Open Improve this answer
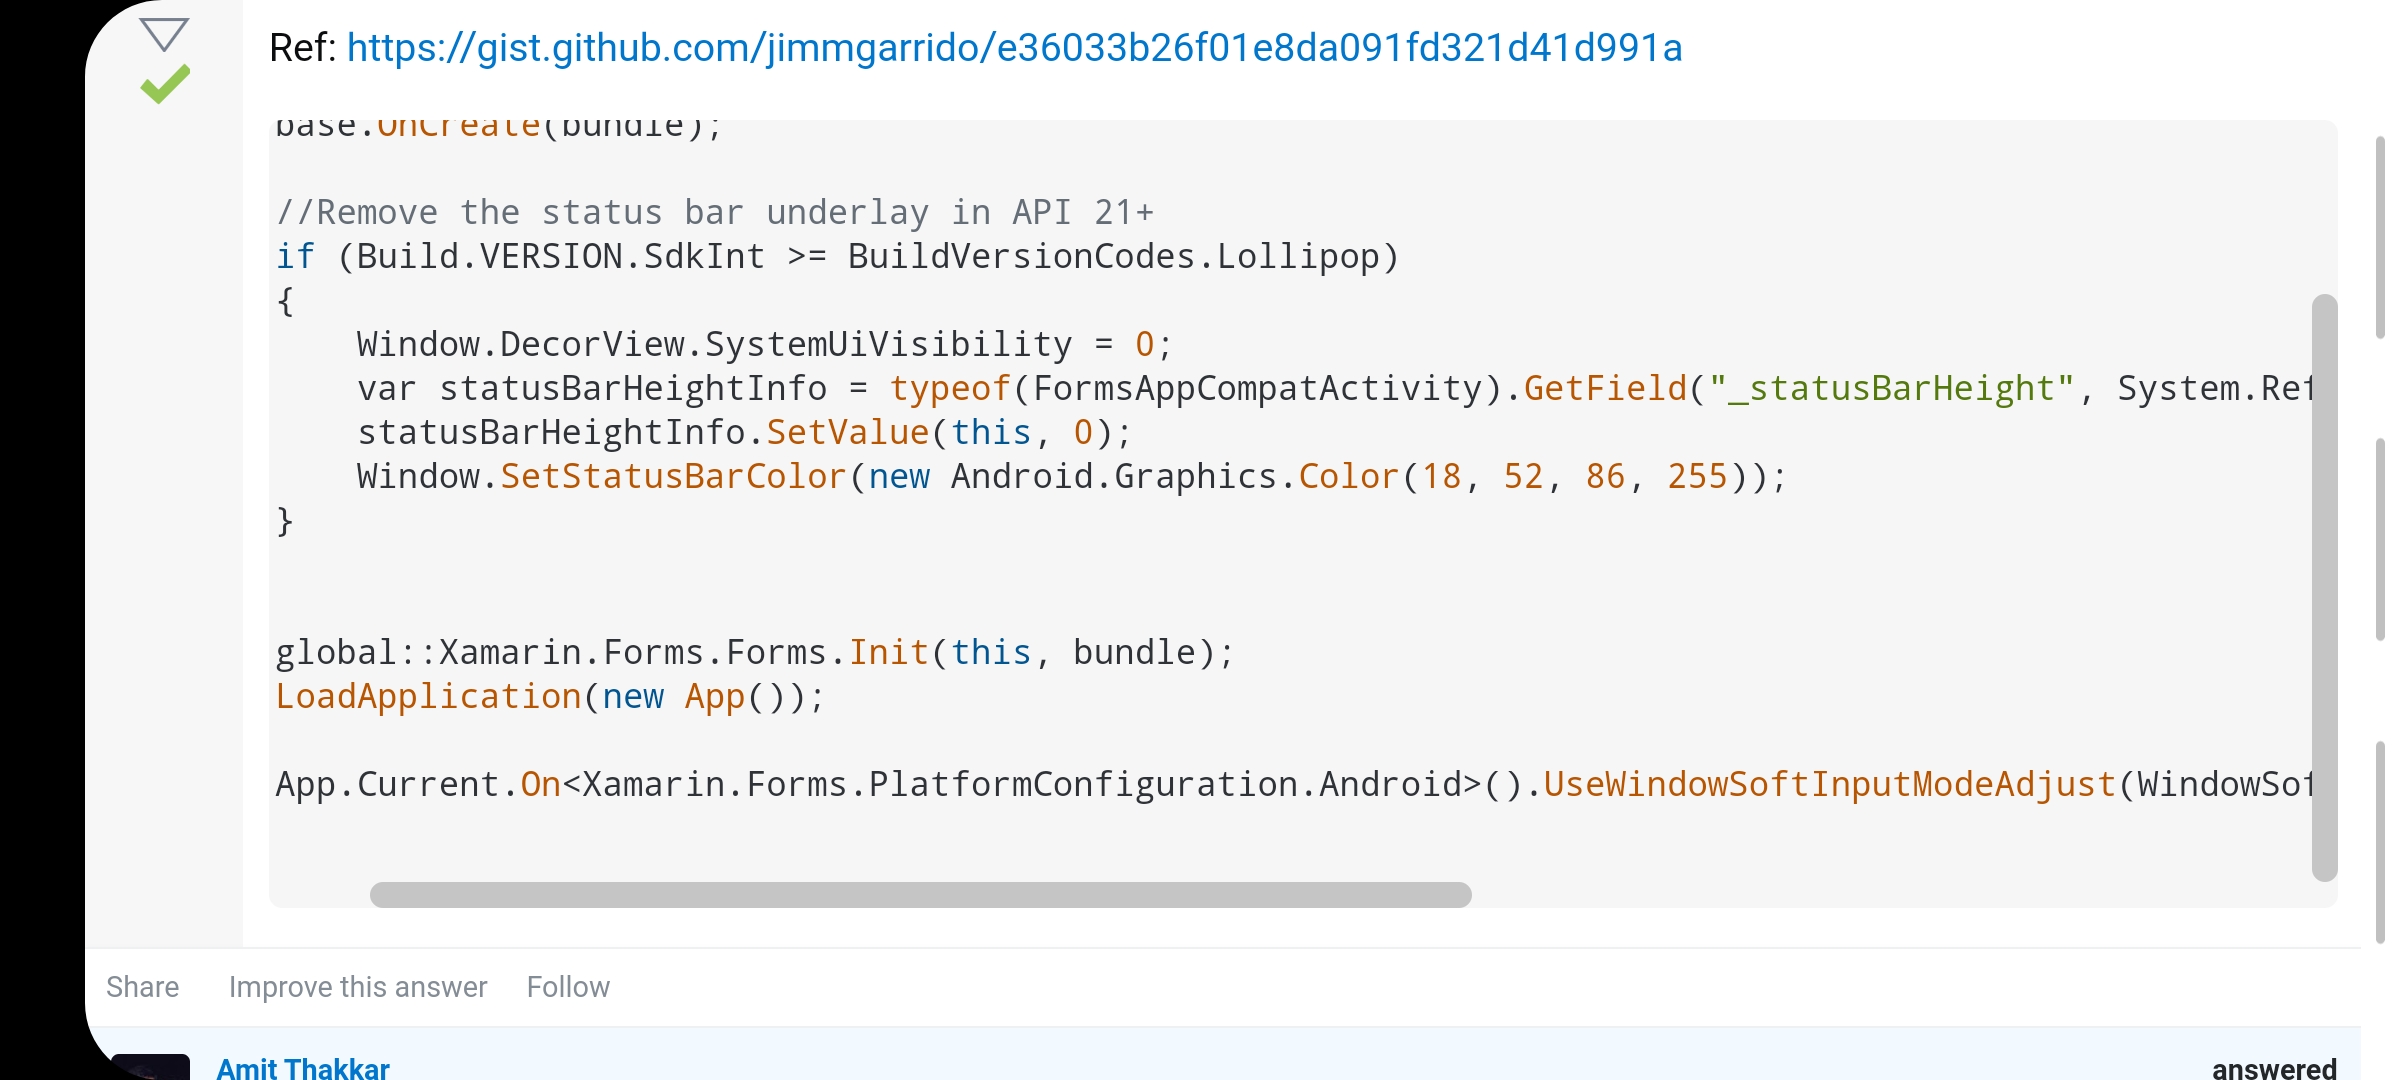Viewport: 2400px width, 1080px height. click(358, 987)
